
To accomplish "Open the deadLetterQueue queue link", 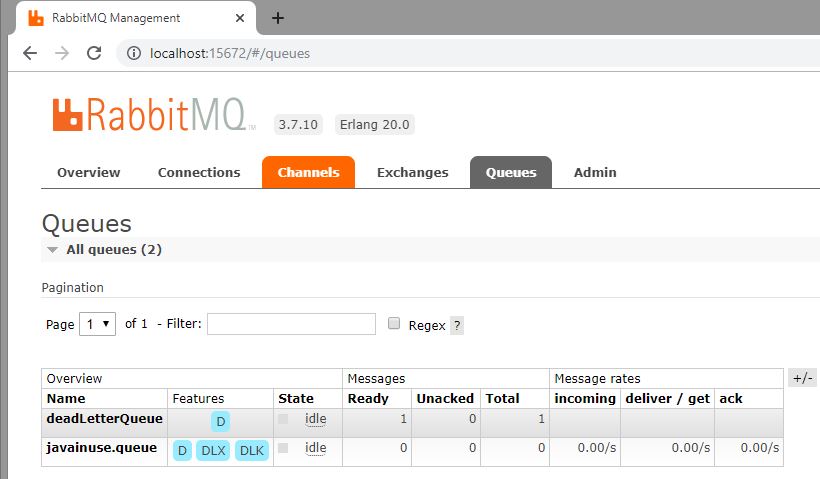I will click(x=104, y=418).
